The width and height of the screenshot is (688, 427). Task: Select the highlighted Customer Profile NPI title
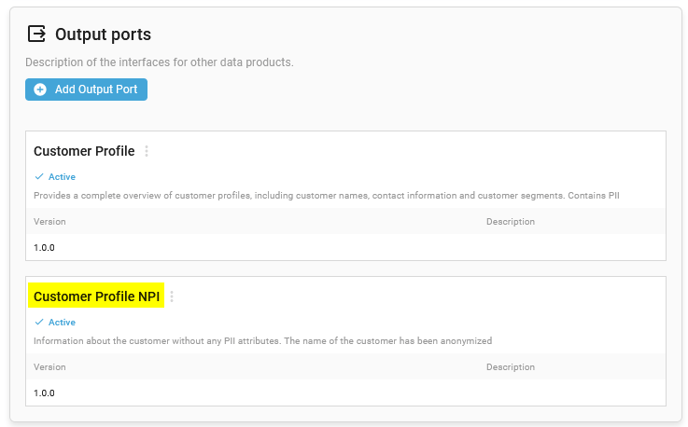97,297
